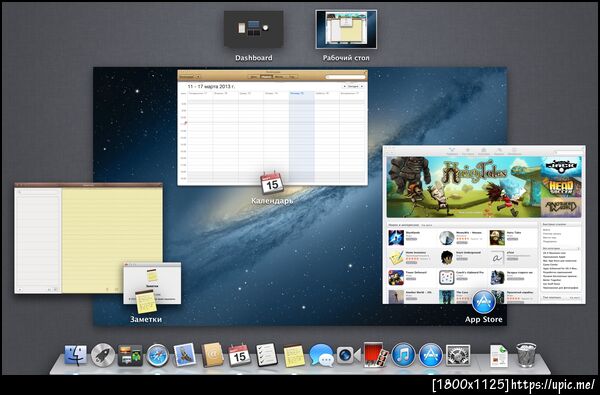The width and height of the screenshot is (600, 395).
Task: Click App Store badge above its label
Action: click(x=484, y=302)
